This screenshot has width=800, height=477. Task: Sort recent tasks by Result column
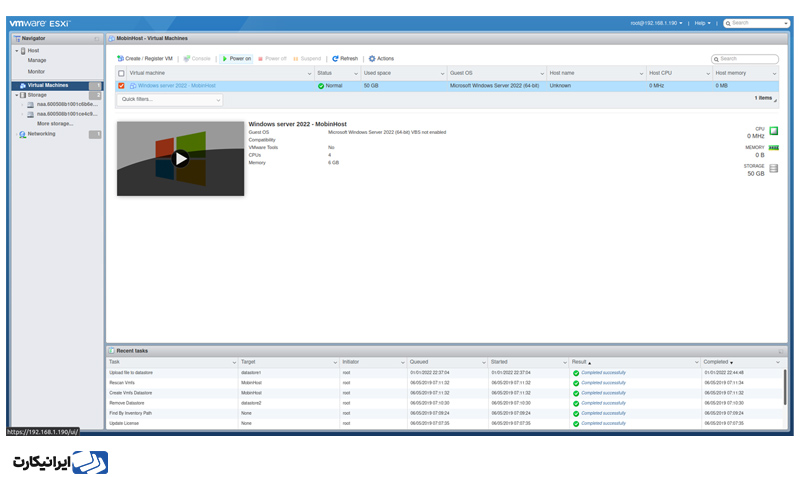coord(579,362)
